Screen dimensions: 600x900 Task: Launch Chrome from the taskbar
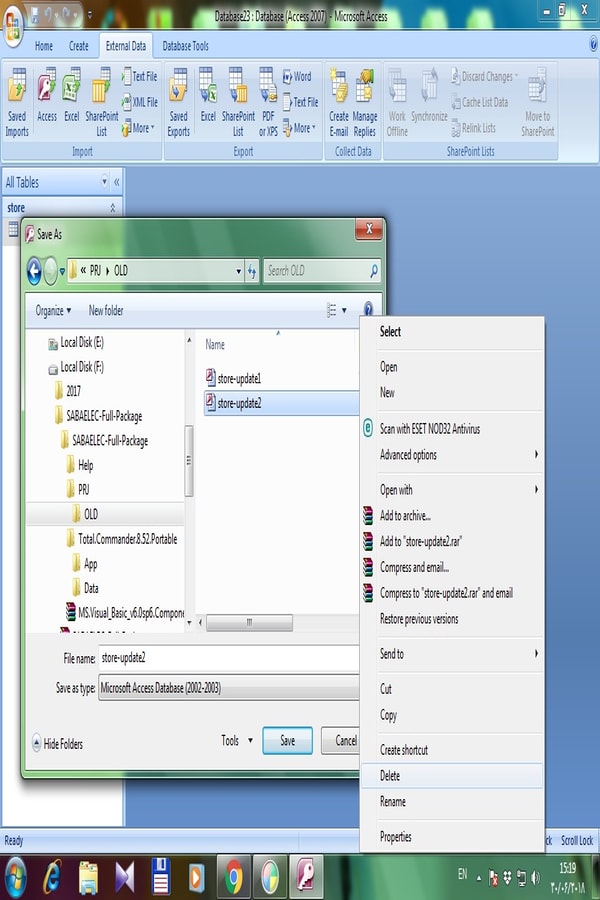click(x=234, y=876)
